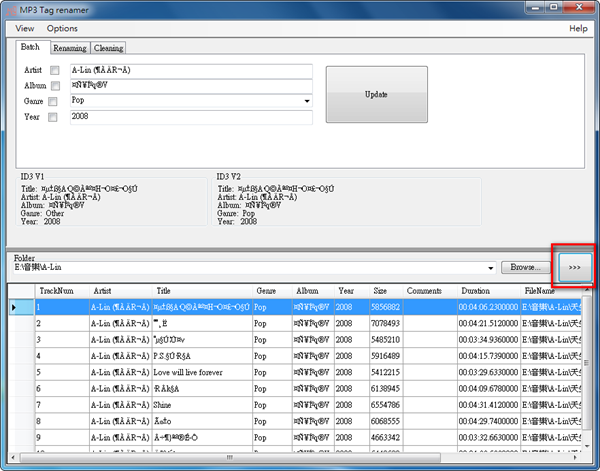Tick the Year checkbox
This screenshot has height=471, width=600.
point(55,118)
